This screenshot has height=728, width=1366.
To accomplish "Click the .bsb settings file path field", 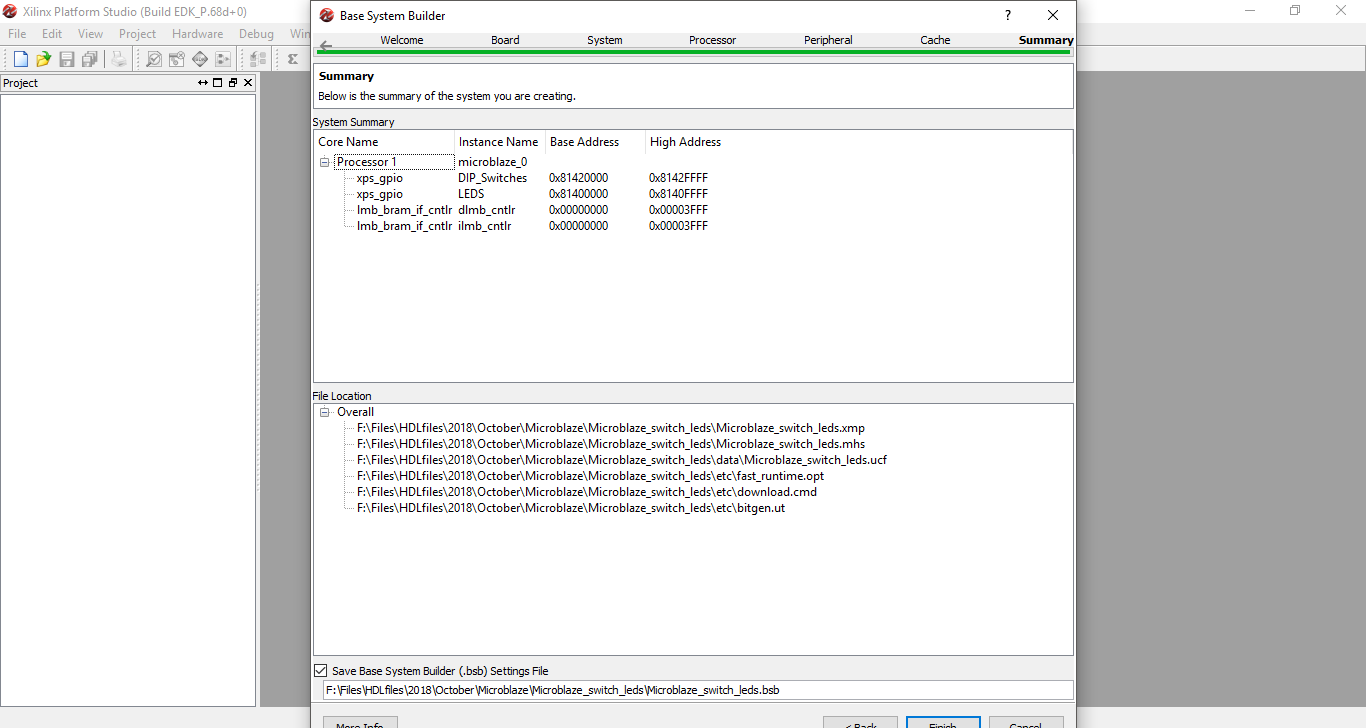I will coord(697,690).
